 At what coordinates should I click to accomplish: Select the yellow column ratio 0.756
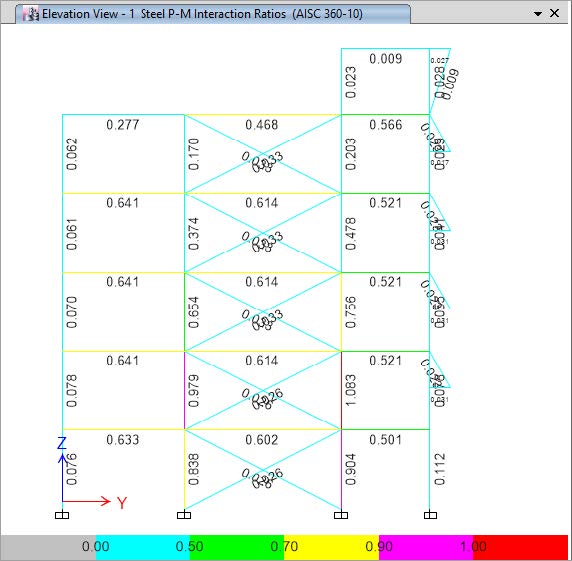[351, 312]
